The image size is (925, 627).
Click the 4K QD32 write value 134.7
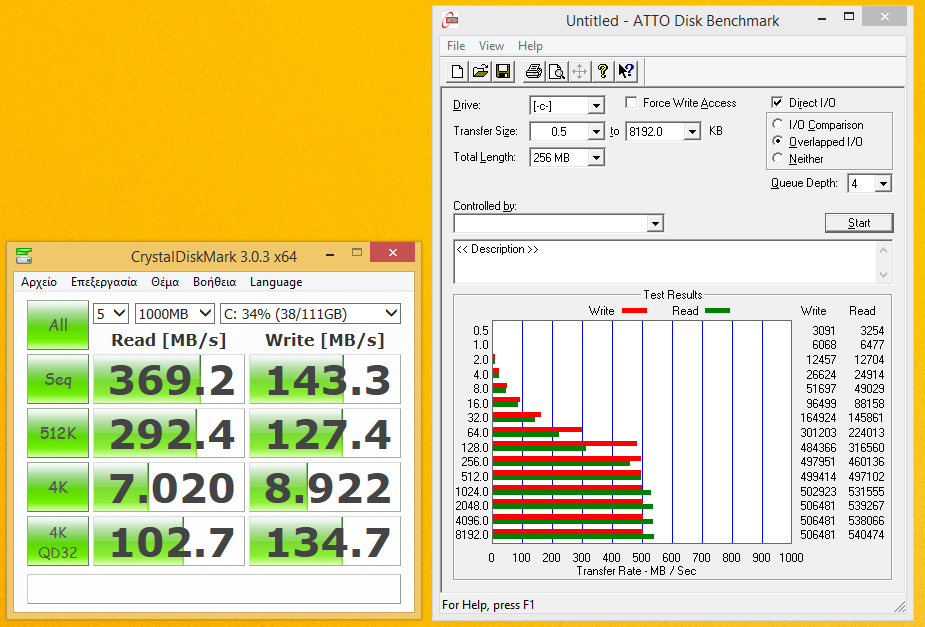click(325, 541)
